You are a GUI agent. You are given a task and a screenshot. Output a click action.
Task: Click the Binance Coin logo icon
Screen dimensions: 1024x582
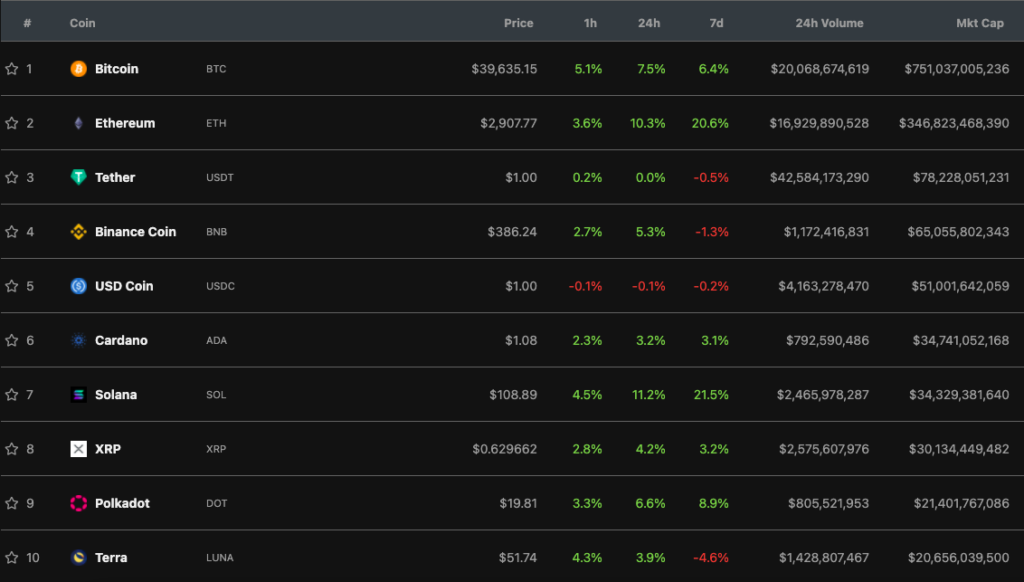pos(78,232)
